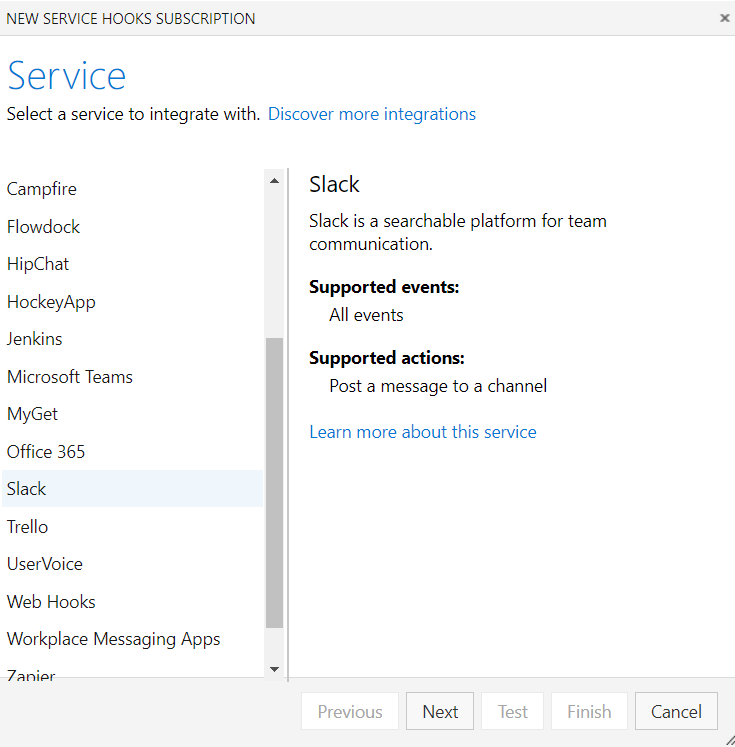Screen dimensions: 735x747
Task: Select MyGet service entry
Action: tap(33, 414)
